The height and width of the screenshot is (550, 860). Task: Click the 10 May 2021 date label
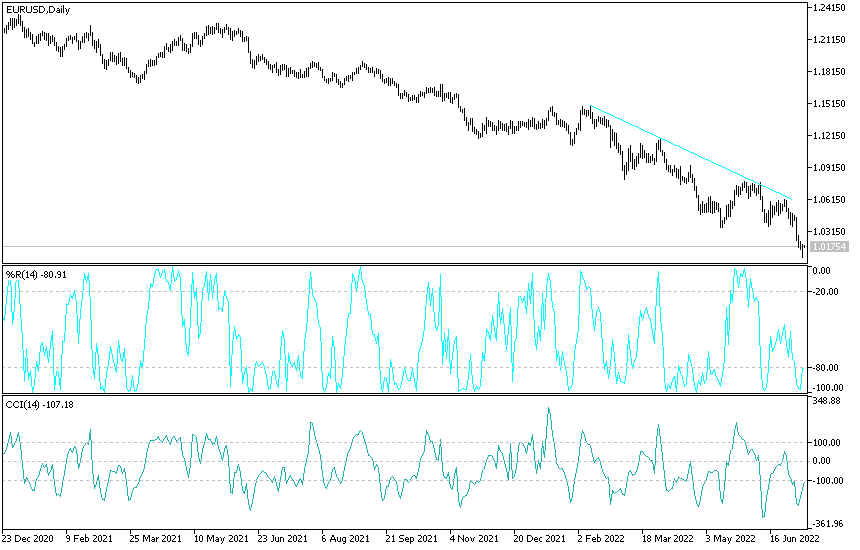click(220, 538)
